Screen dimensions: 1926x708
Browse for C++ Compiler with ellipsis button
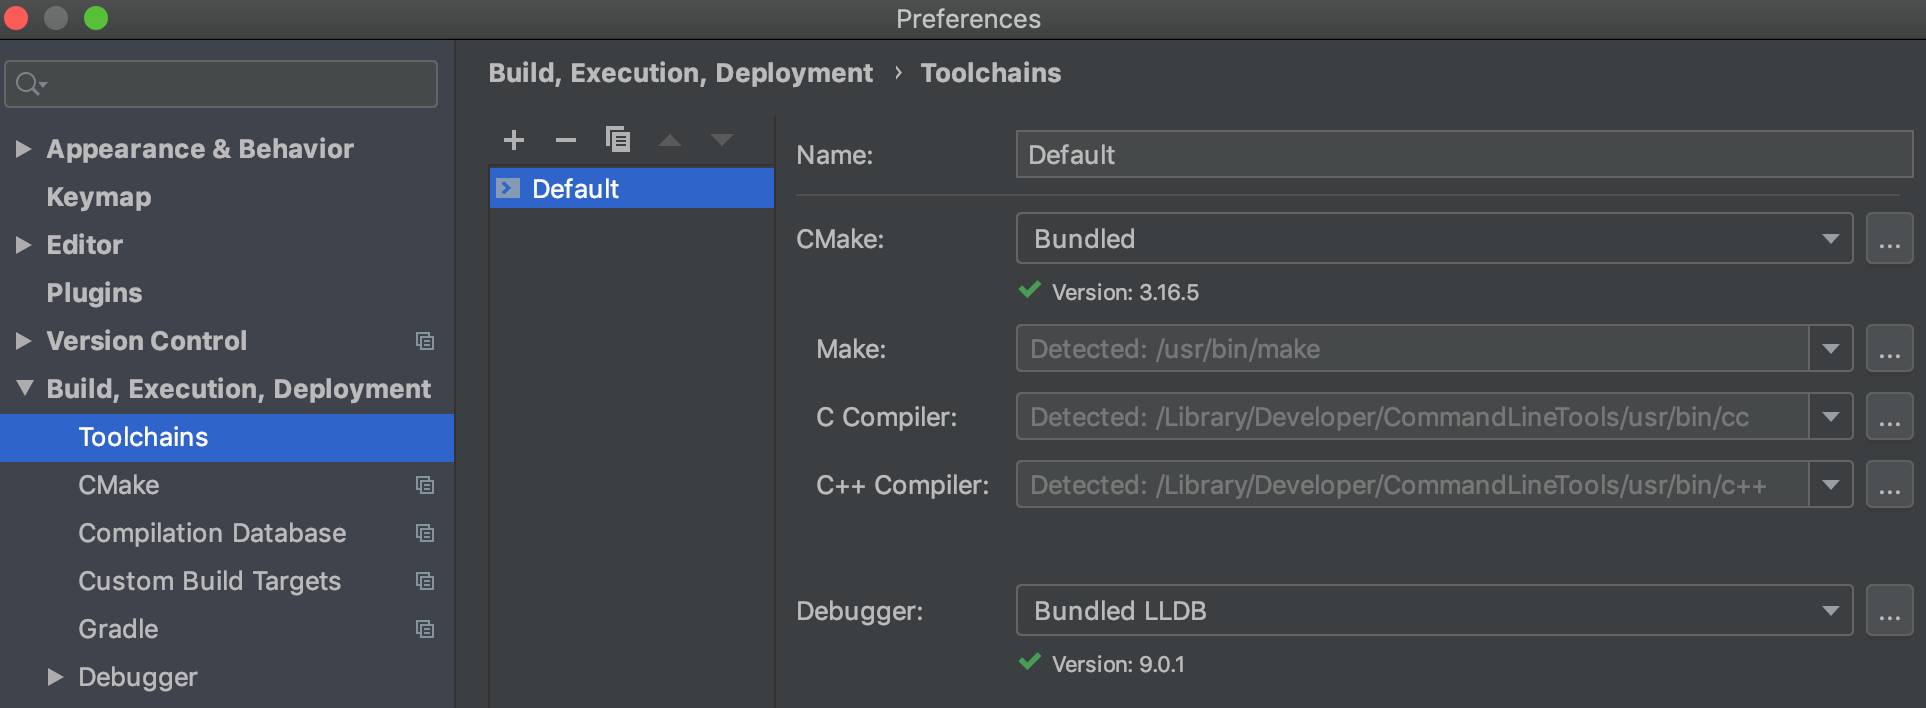[1889, 485]
